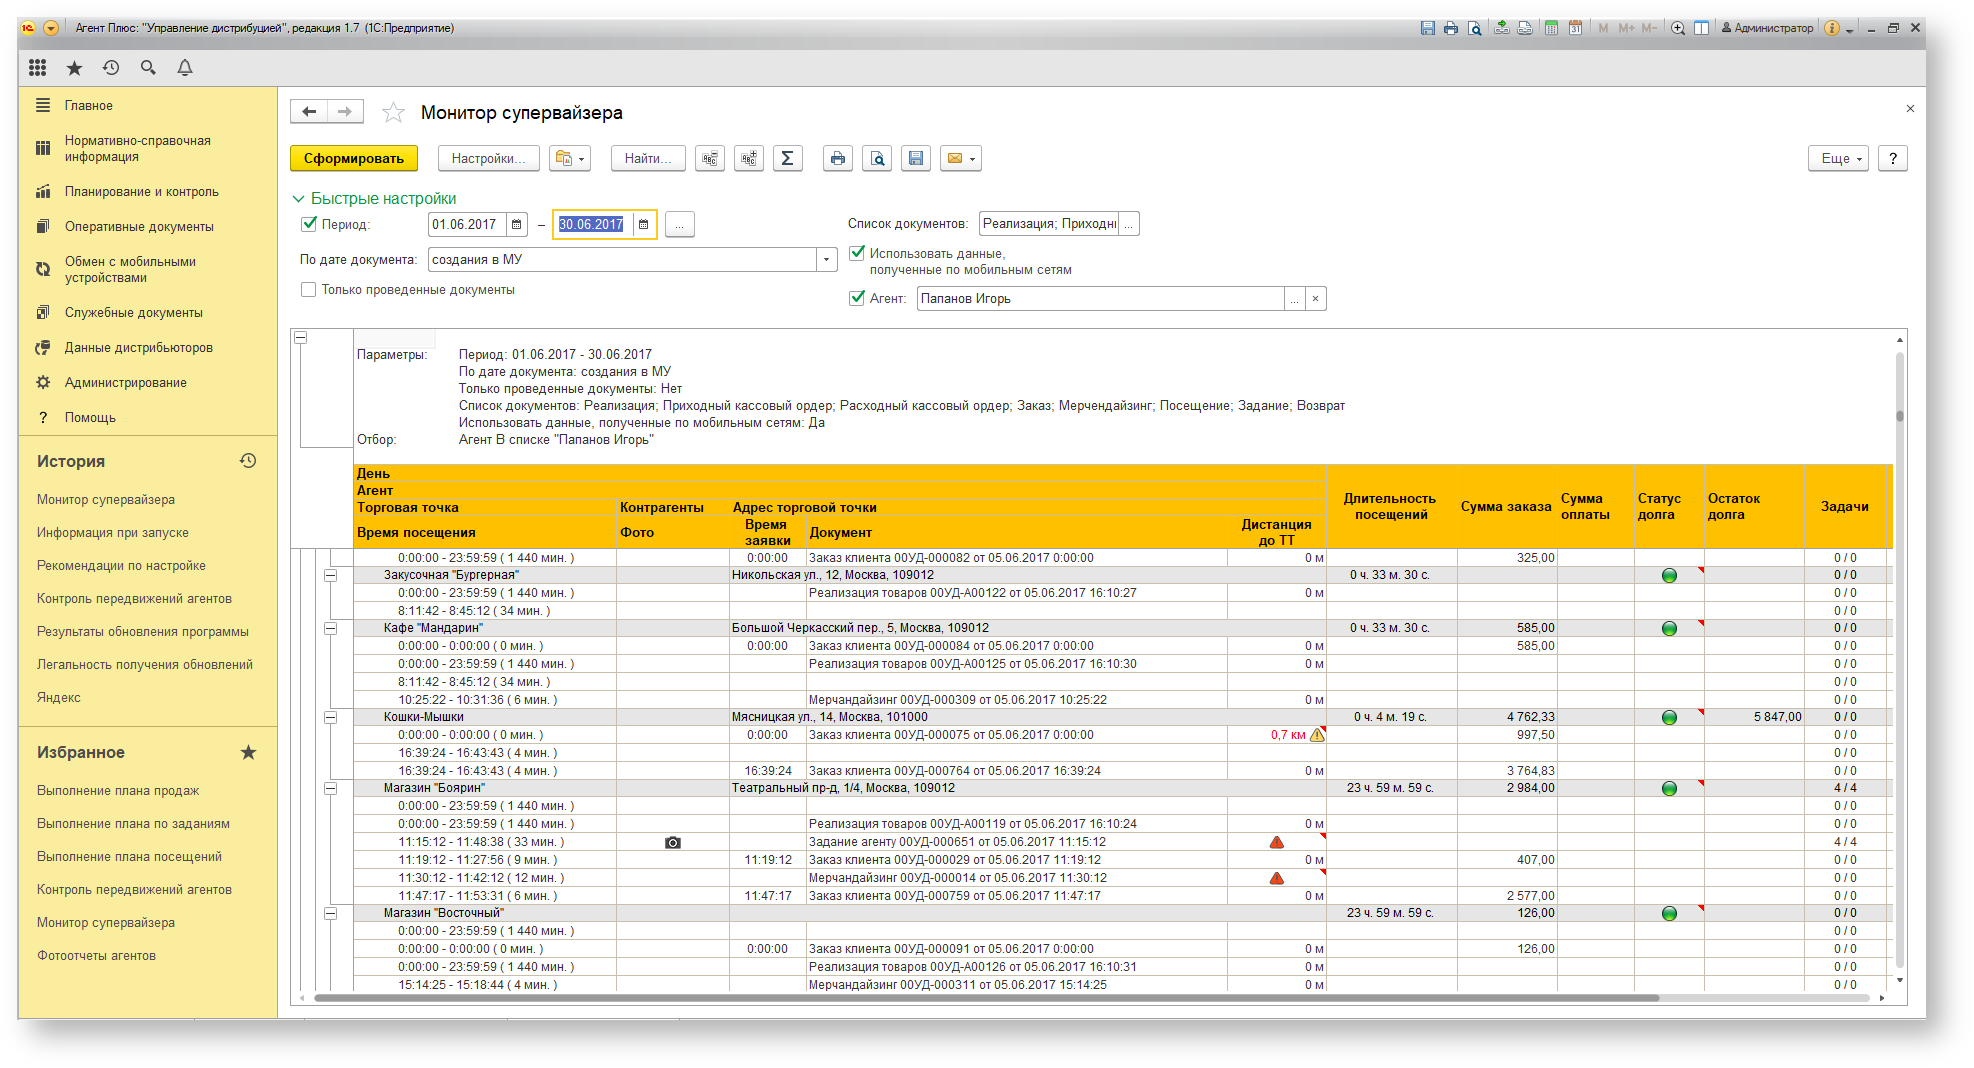Viewport: 1974px width, 1068px height.
Task: Open the send by email dropdown
Action: (x=960, y=158)
